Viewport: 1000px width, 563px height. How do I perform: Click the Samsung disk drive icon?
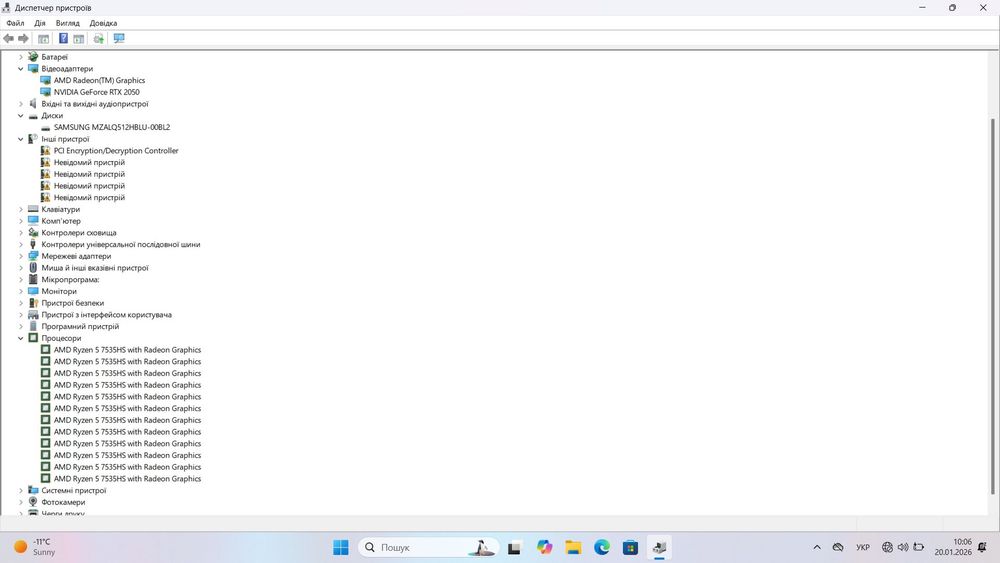45,128
